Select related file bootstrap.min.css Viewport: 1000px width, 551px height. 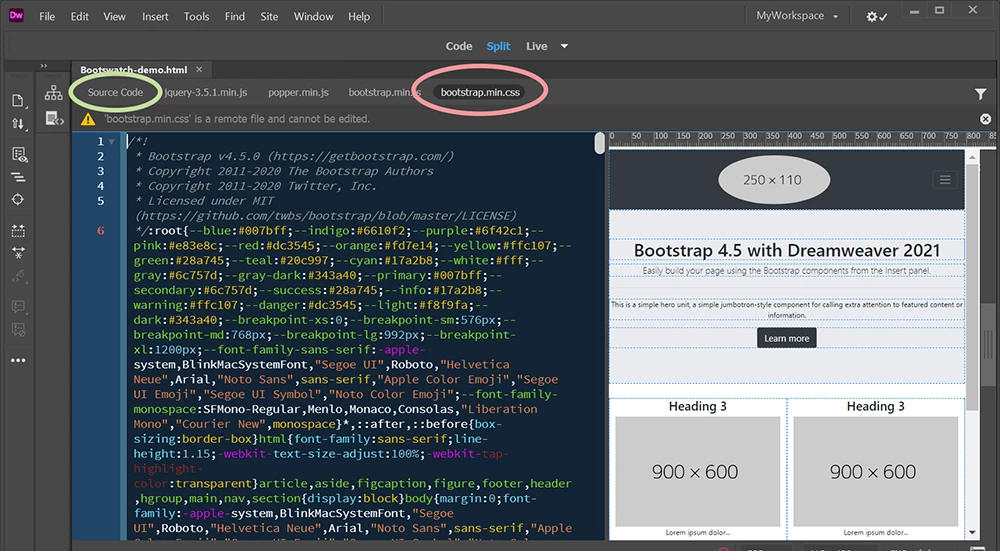pyautogui.click(x=480, y=92)
